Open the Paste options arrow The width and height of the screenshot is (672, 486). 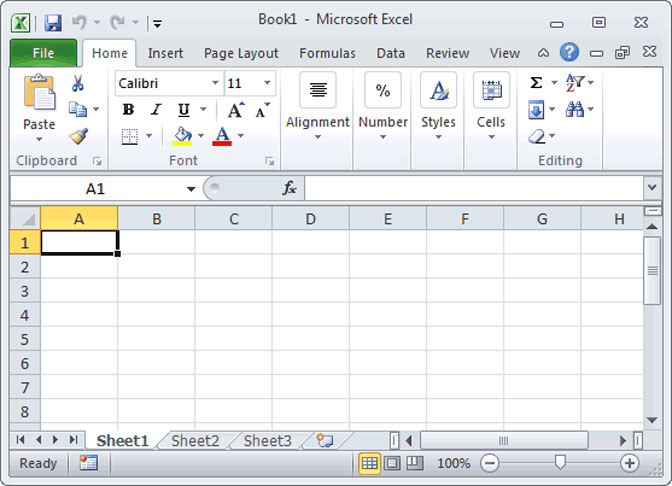tap(39, 139)
